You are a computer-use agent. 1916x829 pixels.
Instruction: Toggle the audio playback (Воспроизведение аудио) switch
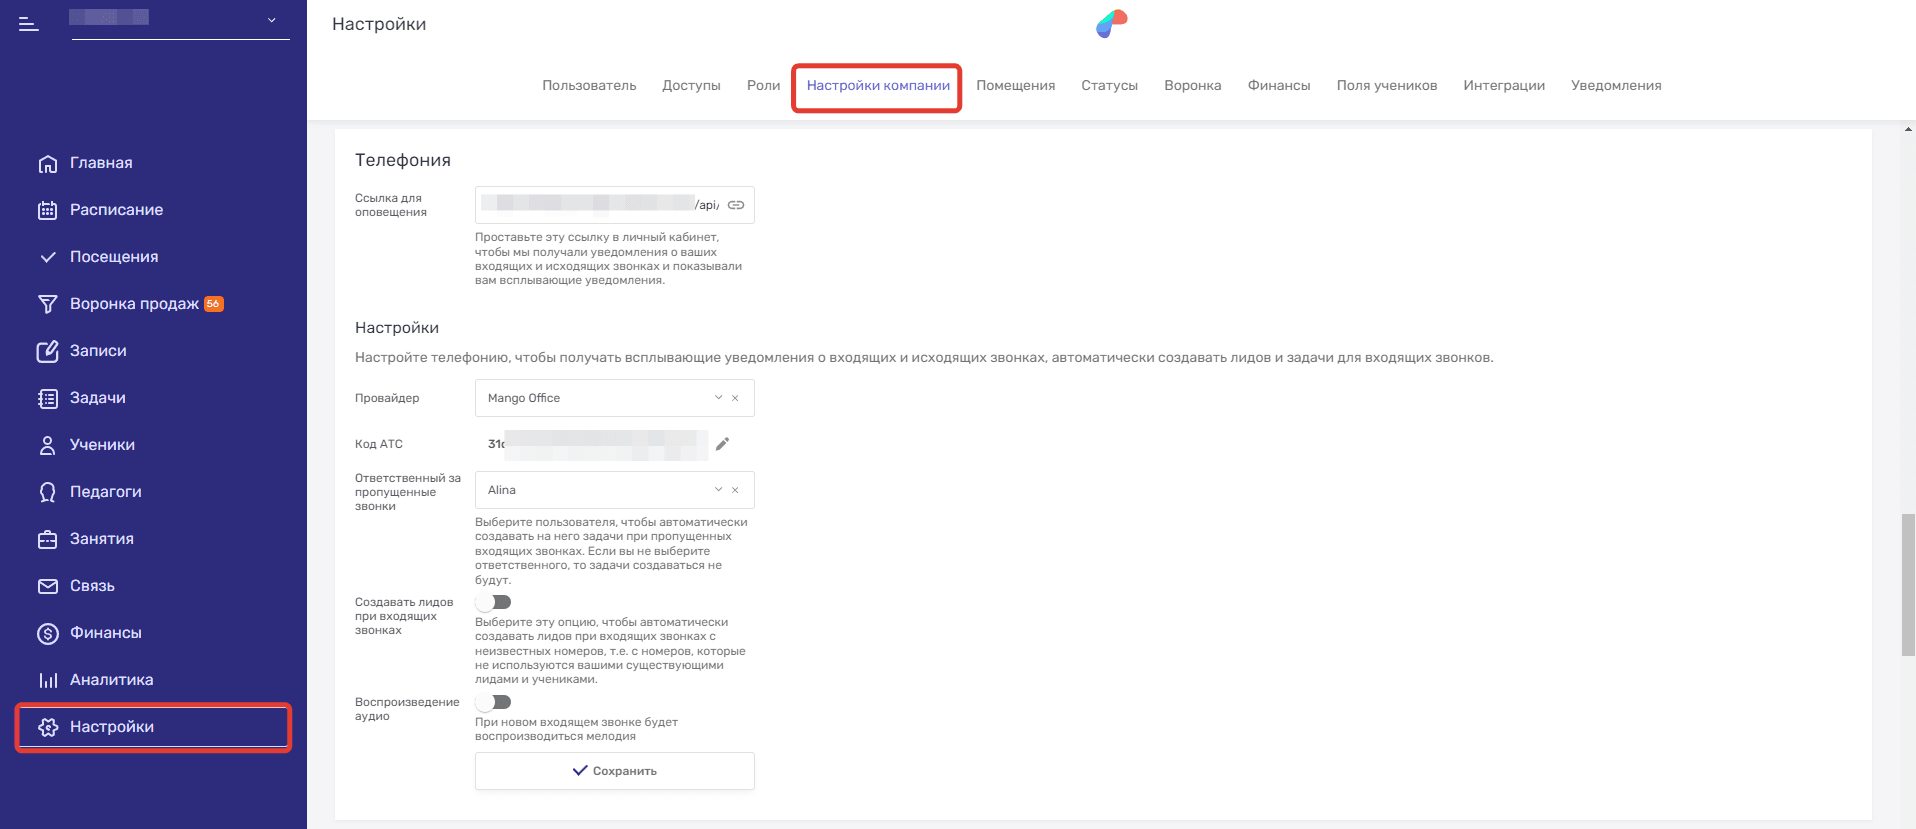click(x=494, y=702)
